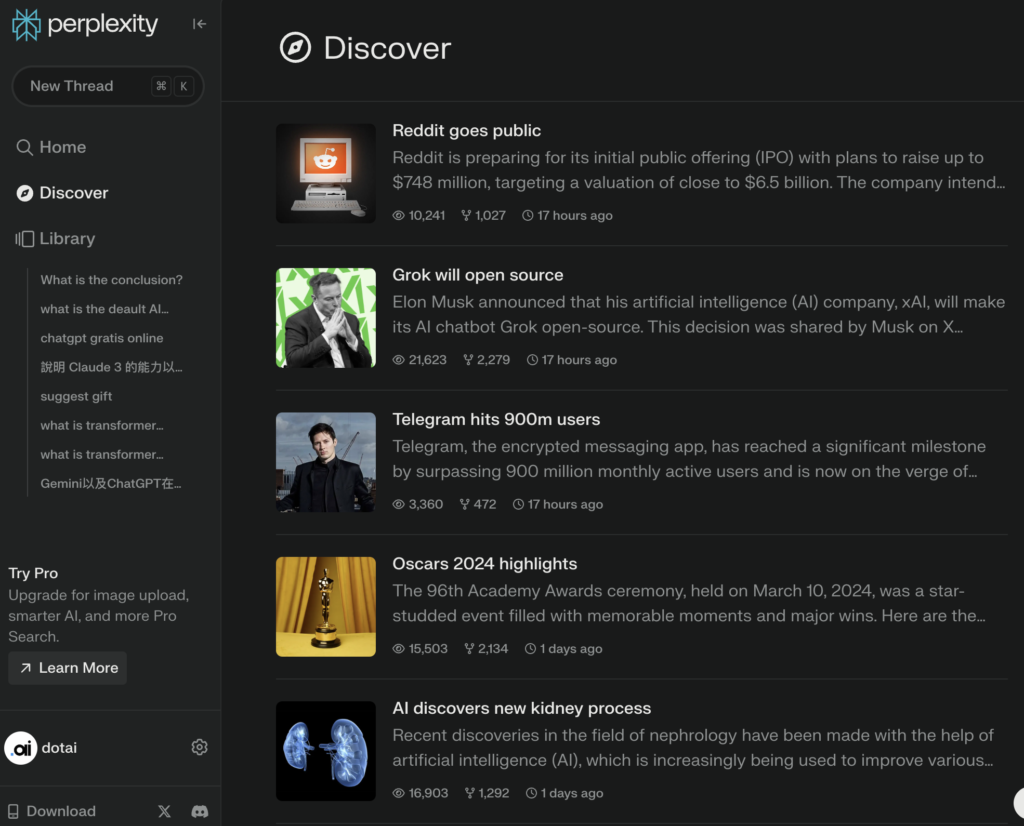Click the clock icon on Oscars story
Image resolution: width=1024 pixels, height=826 pixels.
530,648
